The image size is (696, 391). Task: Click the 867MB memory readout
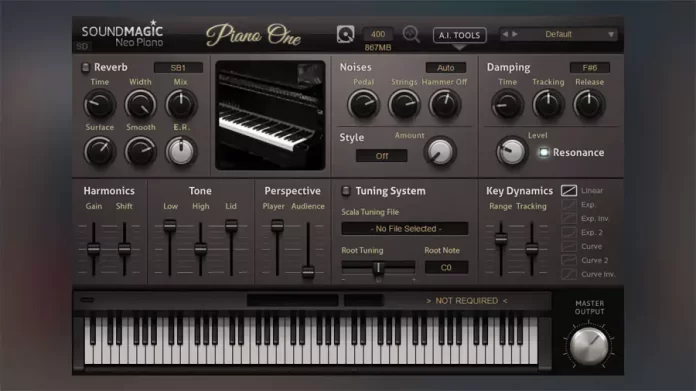pos(378,47)
